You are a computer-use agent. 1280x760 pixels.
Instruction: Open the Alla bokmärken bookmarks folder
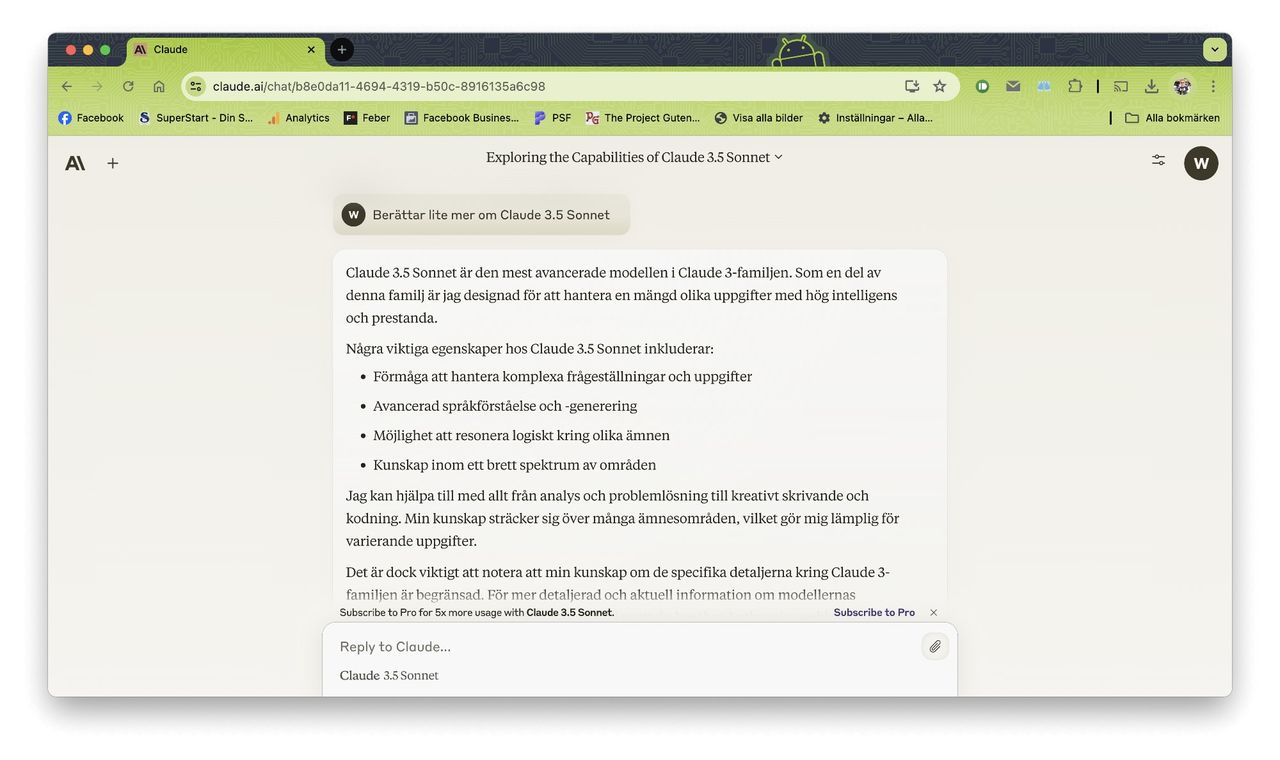coord(1172,118)
